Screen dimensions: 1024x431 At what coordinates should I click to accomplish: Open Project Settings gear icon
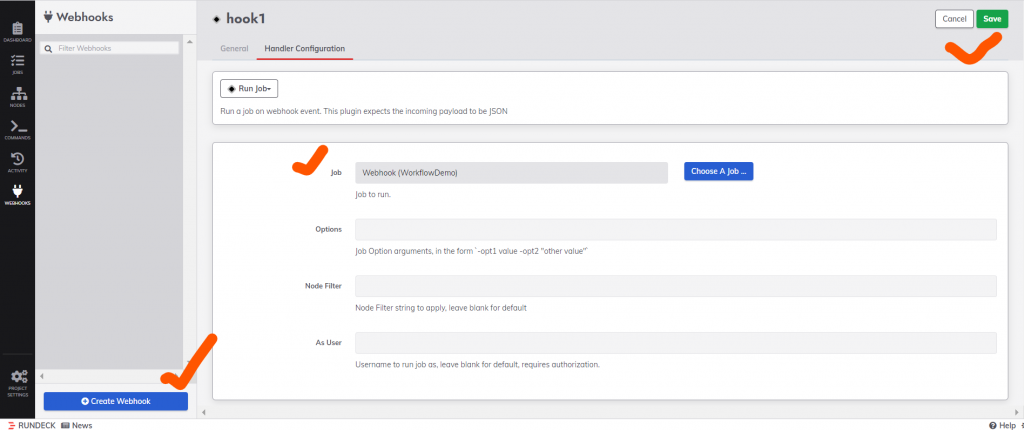pyautogui.click(x=17, y=380)
